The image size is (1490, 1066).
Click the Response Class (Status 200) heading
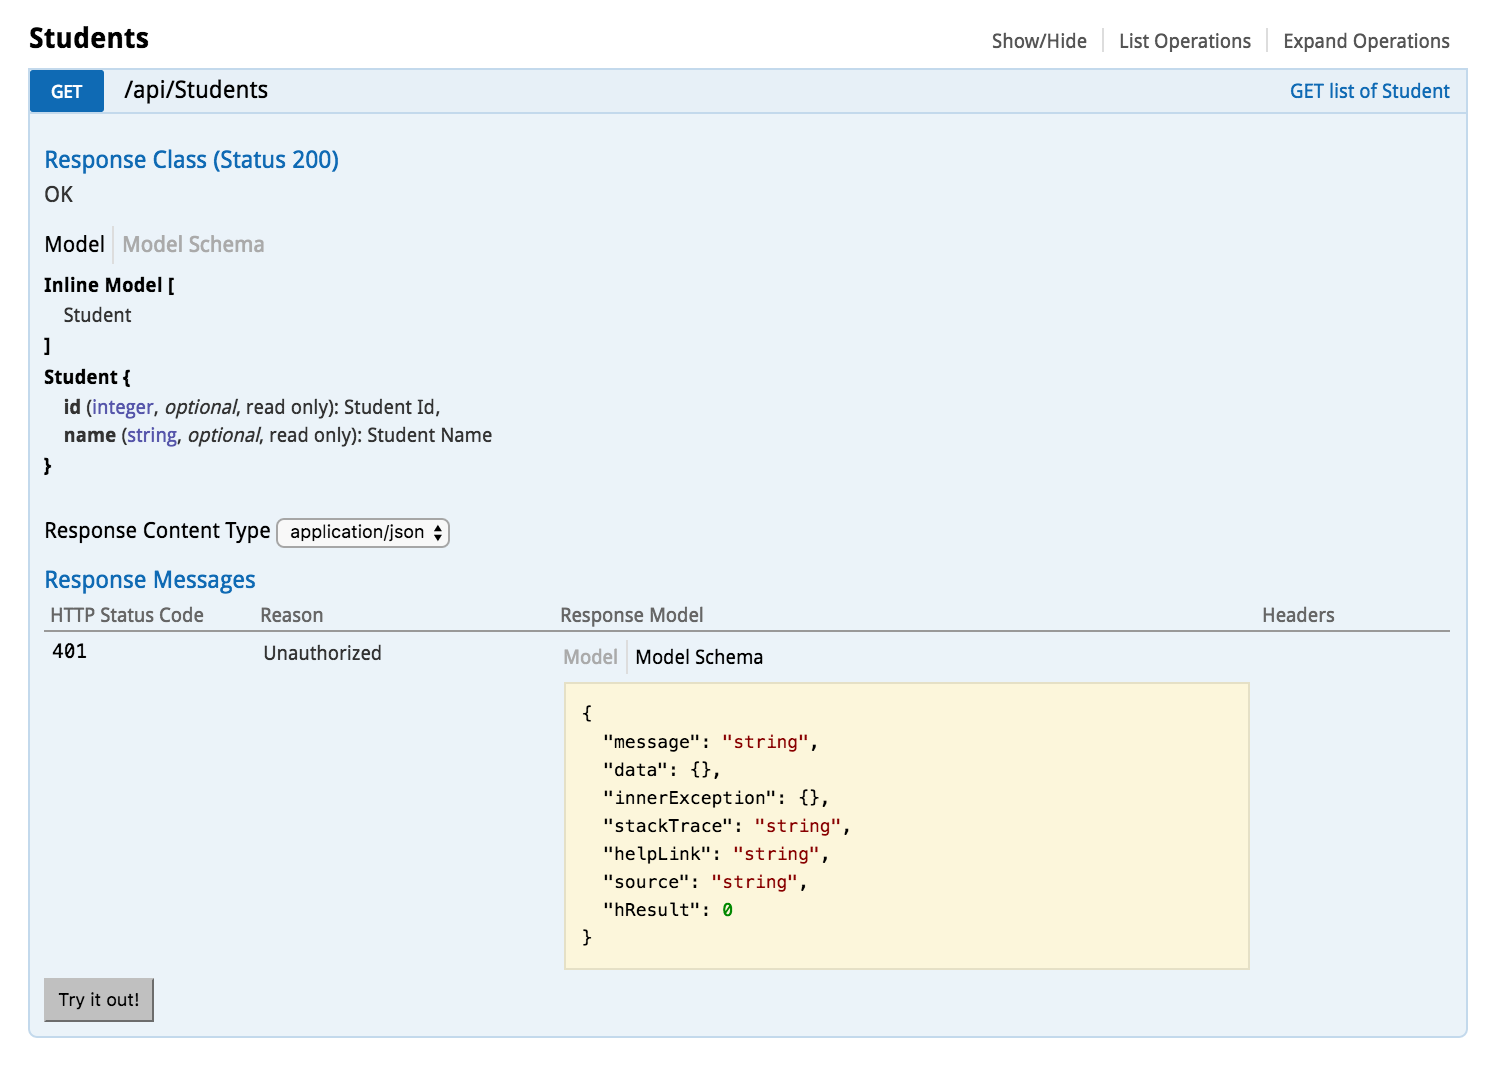[x=191, y=160]
